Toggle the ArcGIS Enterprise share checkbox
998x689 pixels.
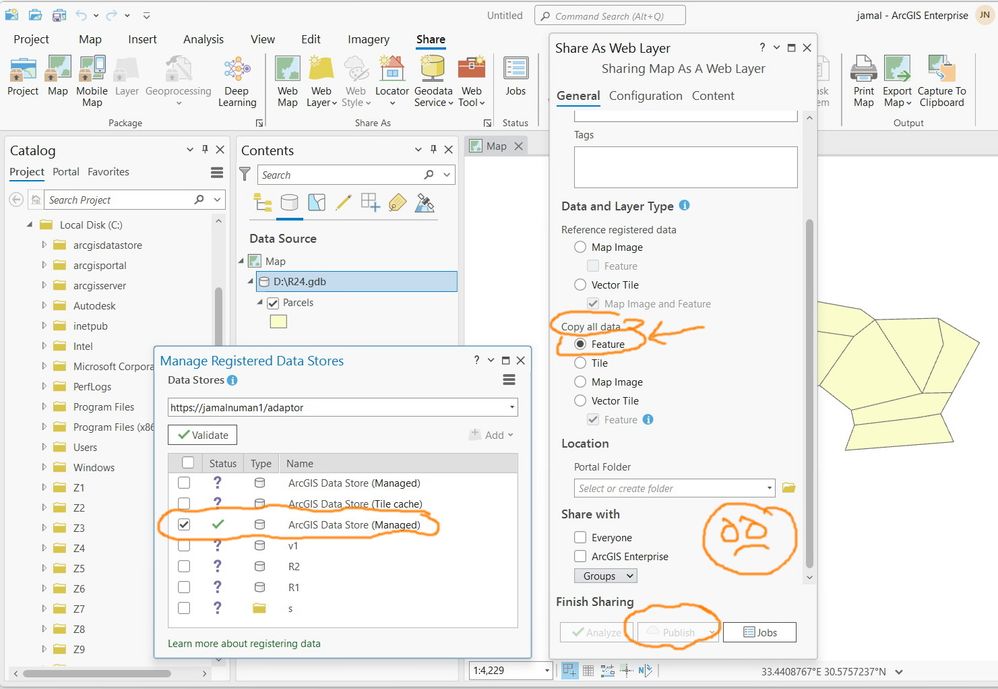(580, 556)
